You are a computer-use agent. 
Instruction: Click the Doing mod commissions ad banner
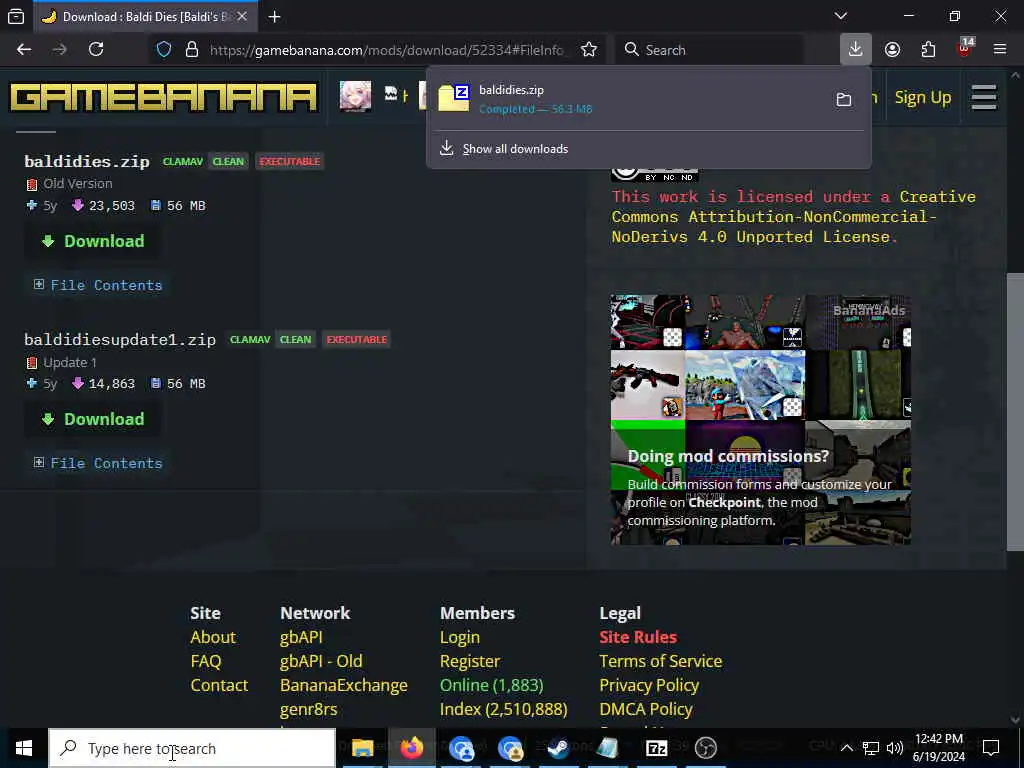pos(760,420)
